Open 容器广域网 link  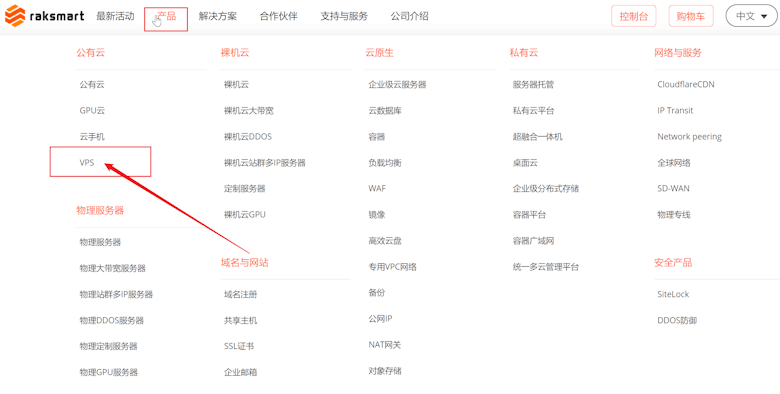tap(533, 241)
